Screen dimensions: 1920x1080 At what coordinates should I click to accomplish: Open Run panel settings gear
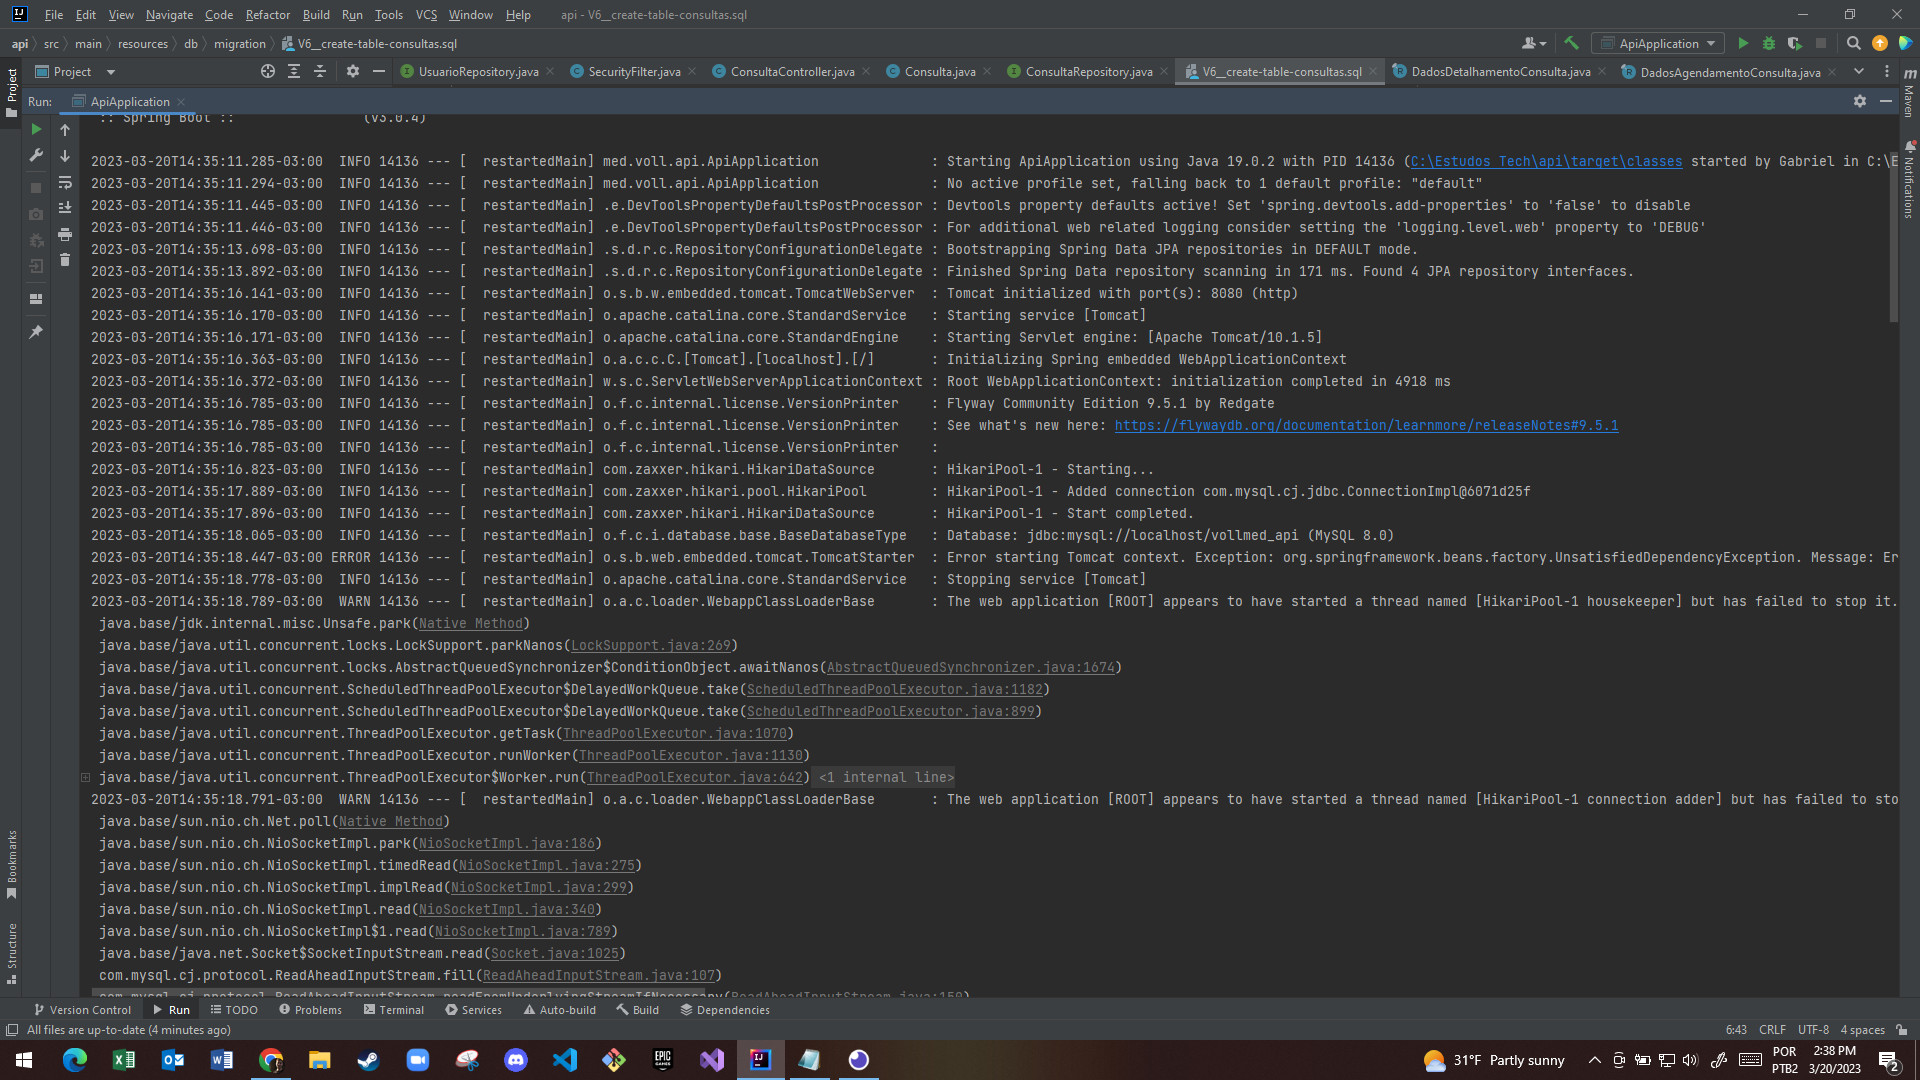click(1860, 101)
